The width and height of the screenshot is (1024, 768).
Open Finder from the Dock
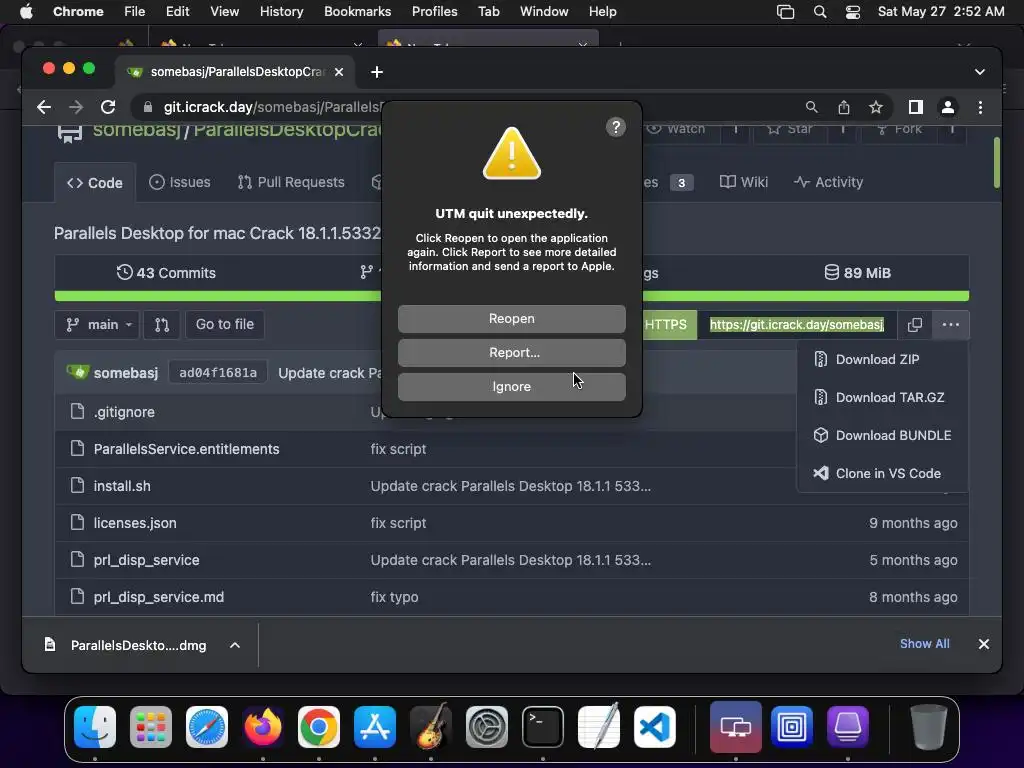click(95, 727)
